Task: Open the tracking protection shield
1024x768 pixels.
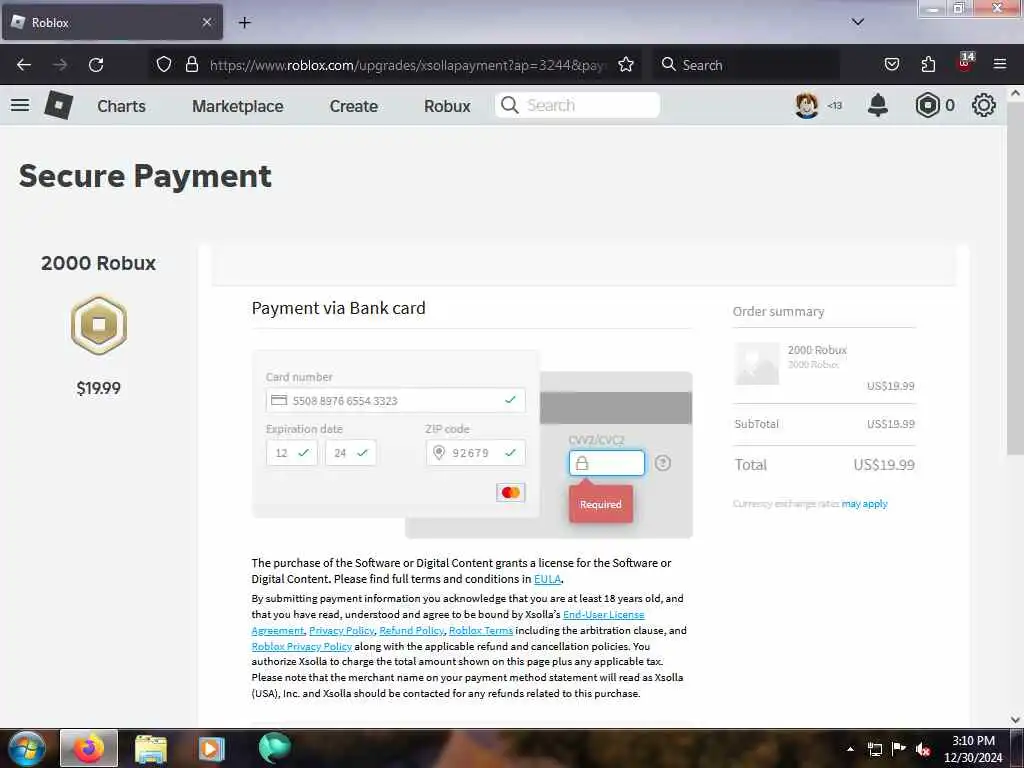Action: tap(164, 65)
